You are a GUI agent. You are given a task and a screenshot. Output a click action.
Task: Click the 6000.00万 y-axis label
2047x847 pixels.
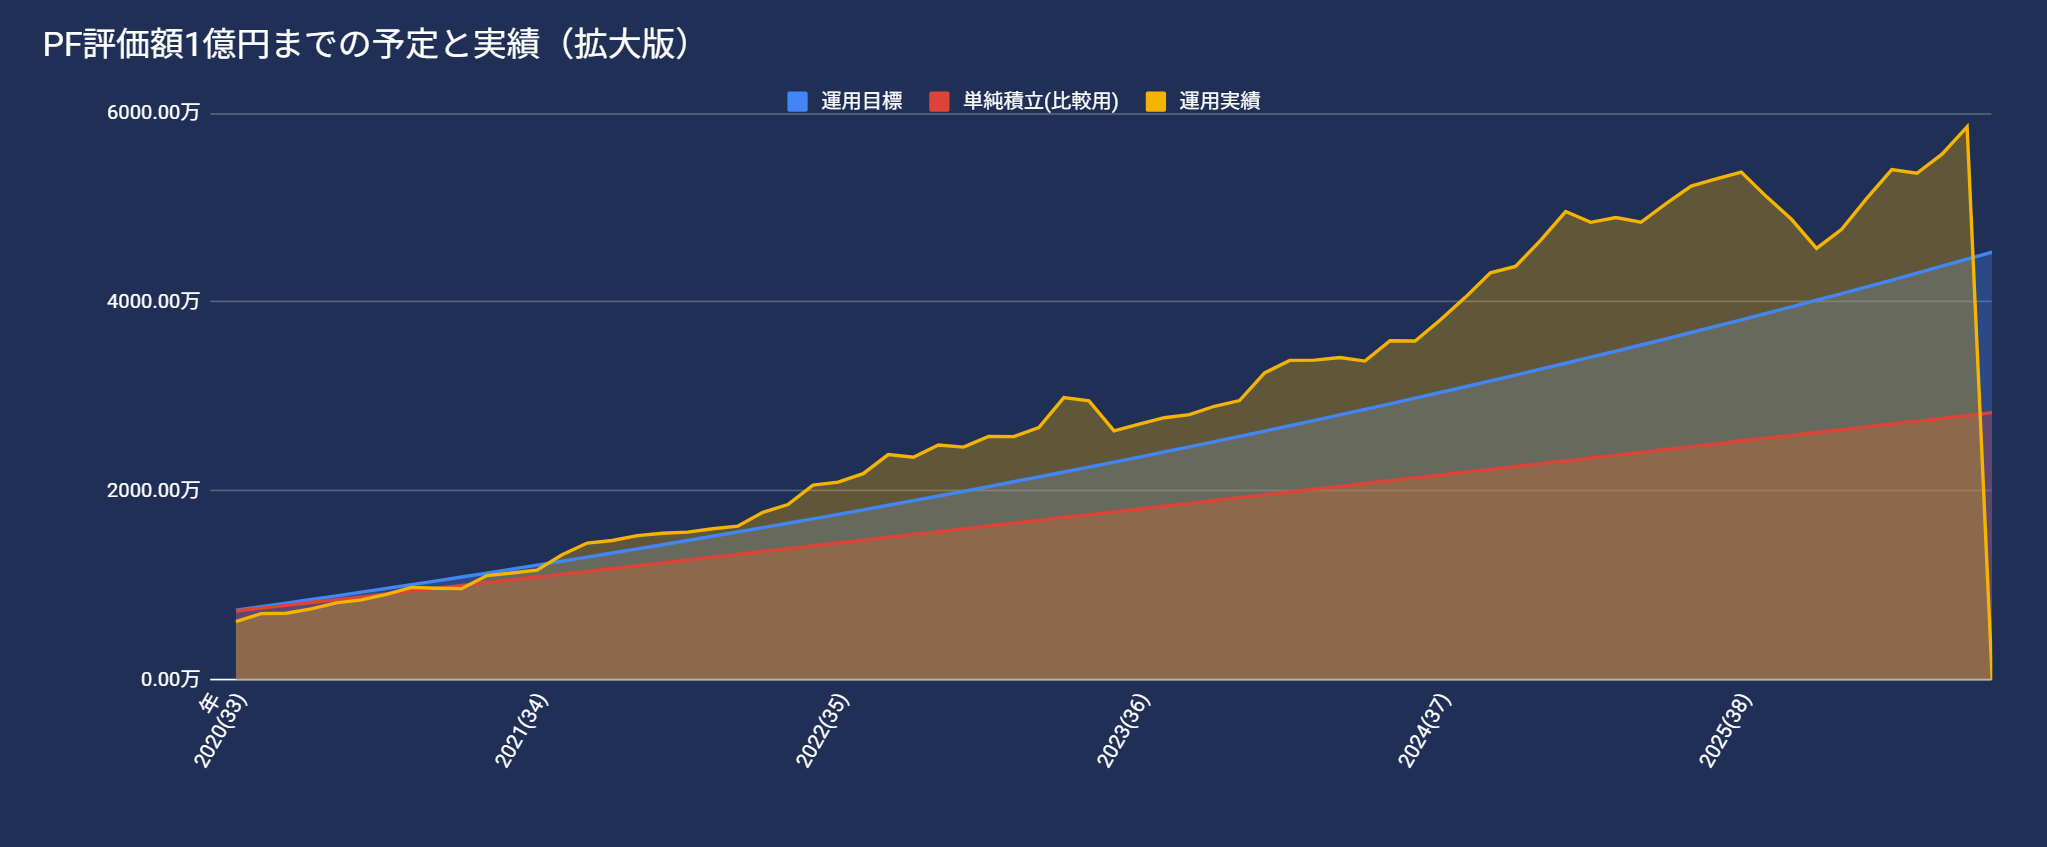pos(153,112)
